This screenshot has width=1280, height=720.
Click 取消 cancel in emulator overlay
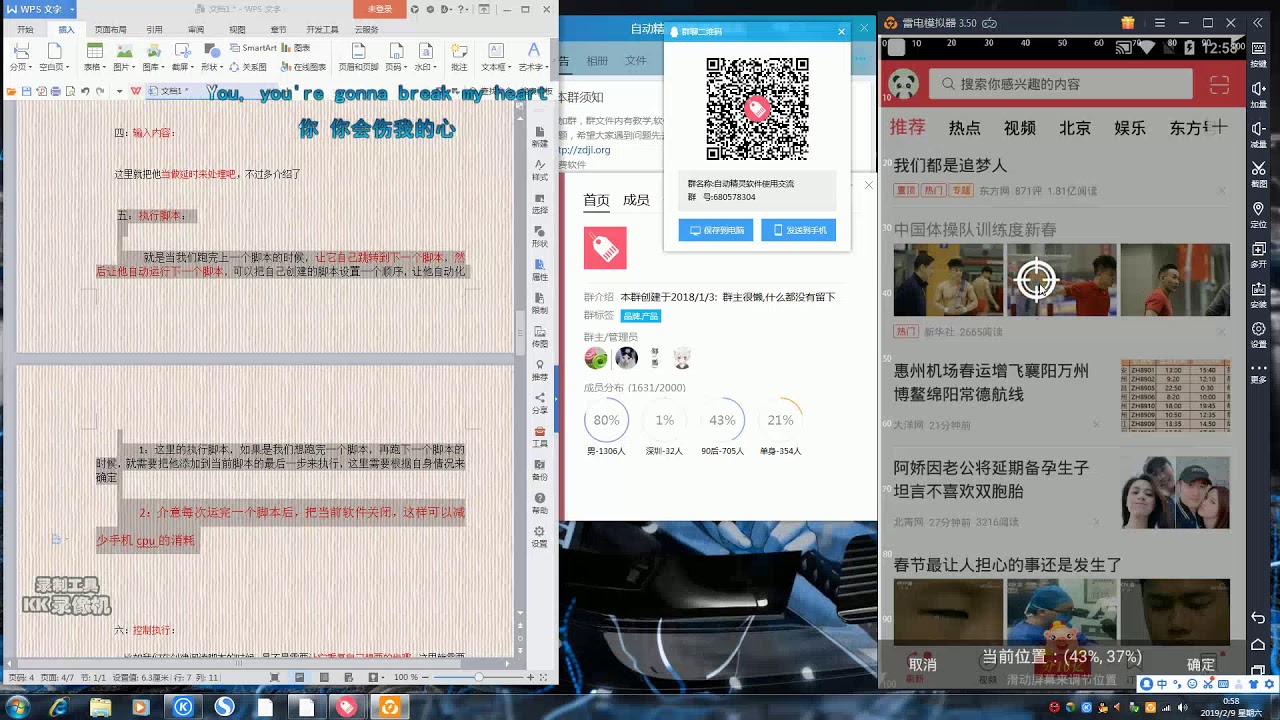[x=922, y=664]
